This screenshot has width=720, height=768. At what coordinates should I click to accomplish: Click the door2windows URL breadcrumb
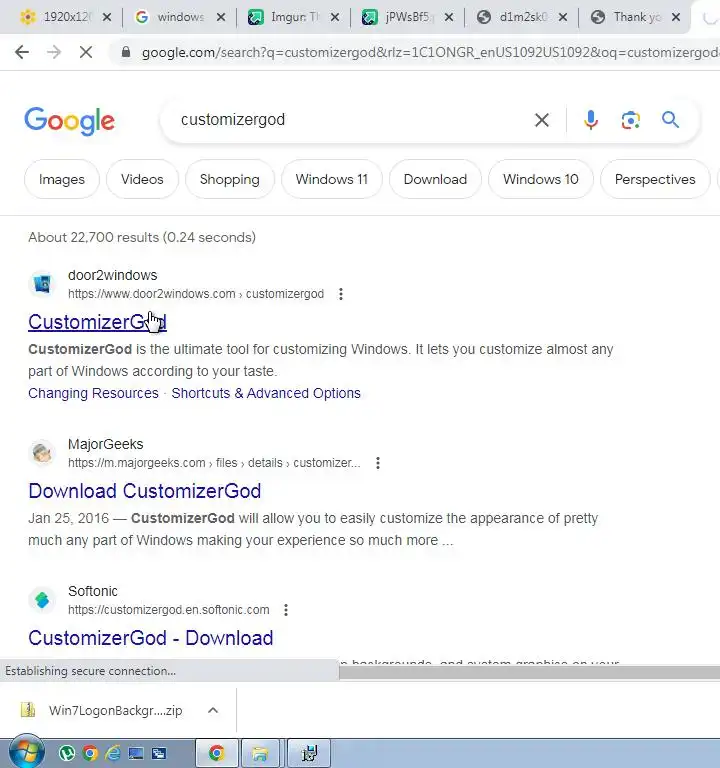point(196,294)
